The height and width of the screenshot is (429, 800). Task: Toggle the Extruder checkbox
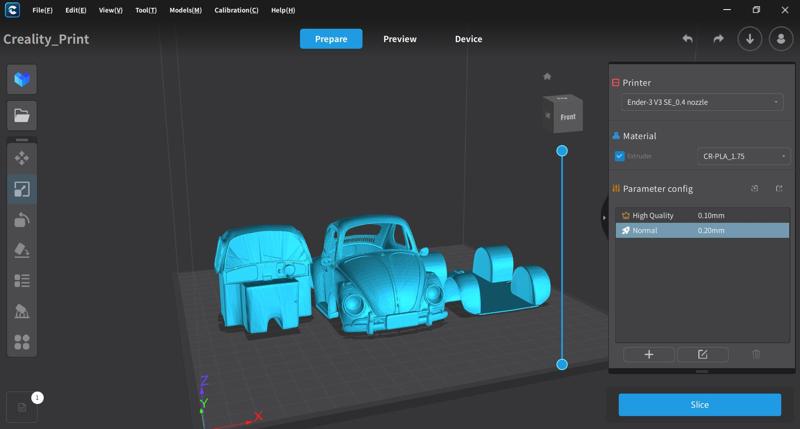(x=620, y=156)
